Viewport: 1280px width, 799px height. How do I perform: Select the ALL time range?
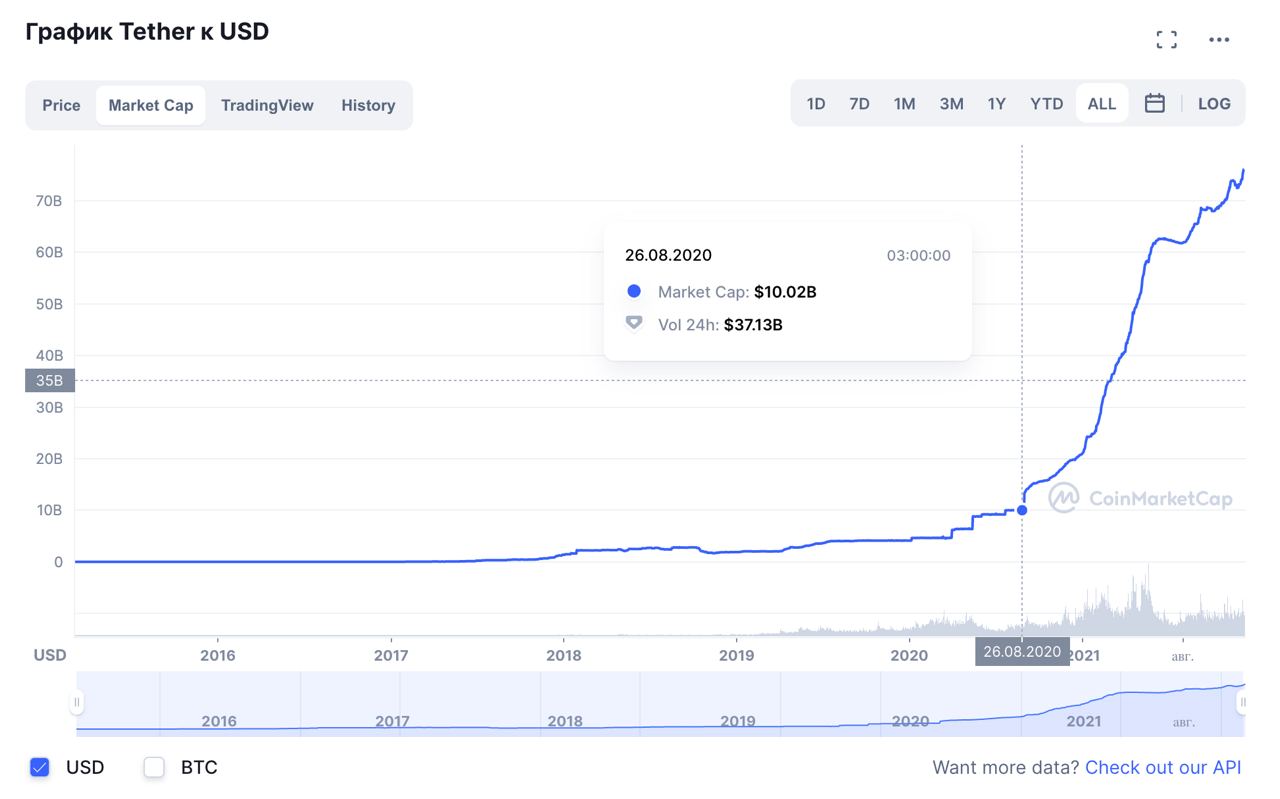click(x=1102, y=103)
